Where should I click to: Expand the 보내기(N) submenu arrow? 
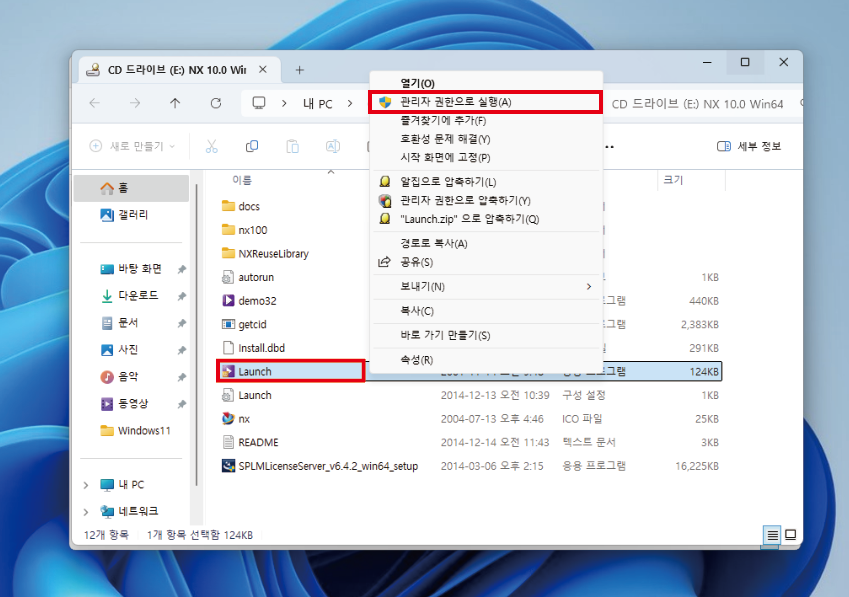pyautogui.click(x=589, y=286)
